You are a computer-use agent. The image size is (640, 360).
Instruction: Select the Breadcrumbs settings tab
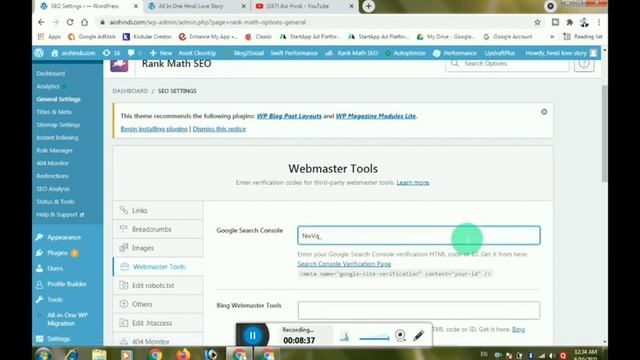pos(158,229)
